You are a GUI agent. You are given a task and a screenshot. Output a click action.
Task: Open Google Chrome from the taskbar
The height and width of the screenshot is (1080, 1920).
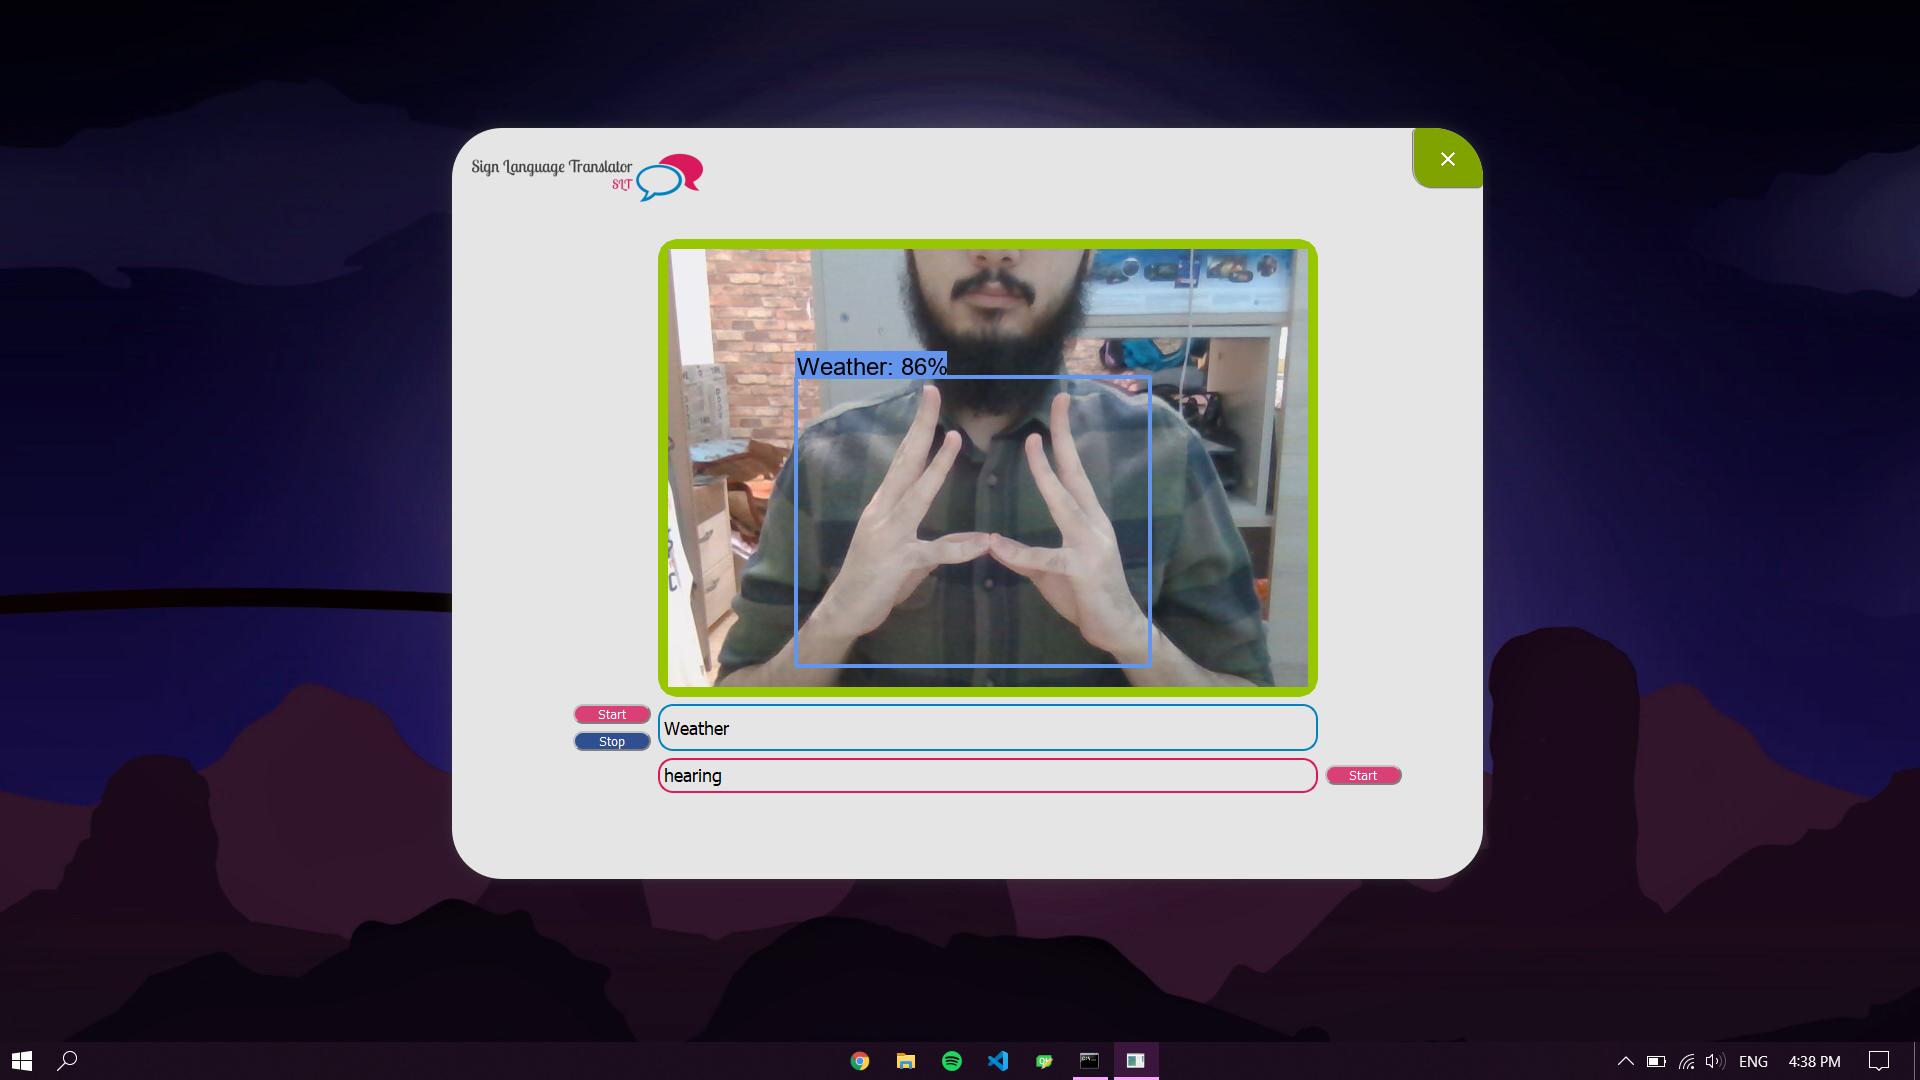point(859,1061)
